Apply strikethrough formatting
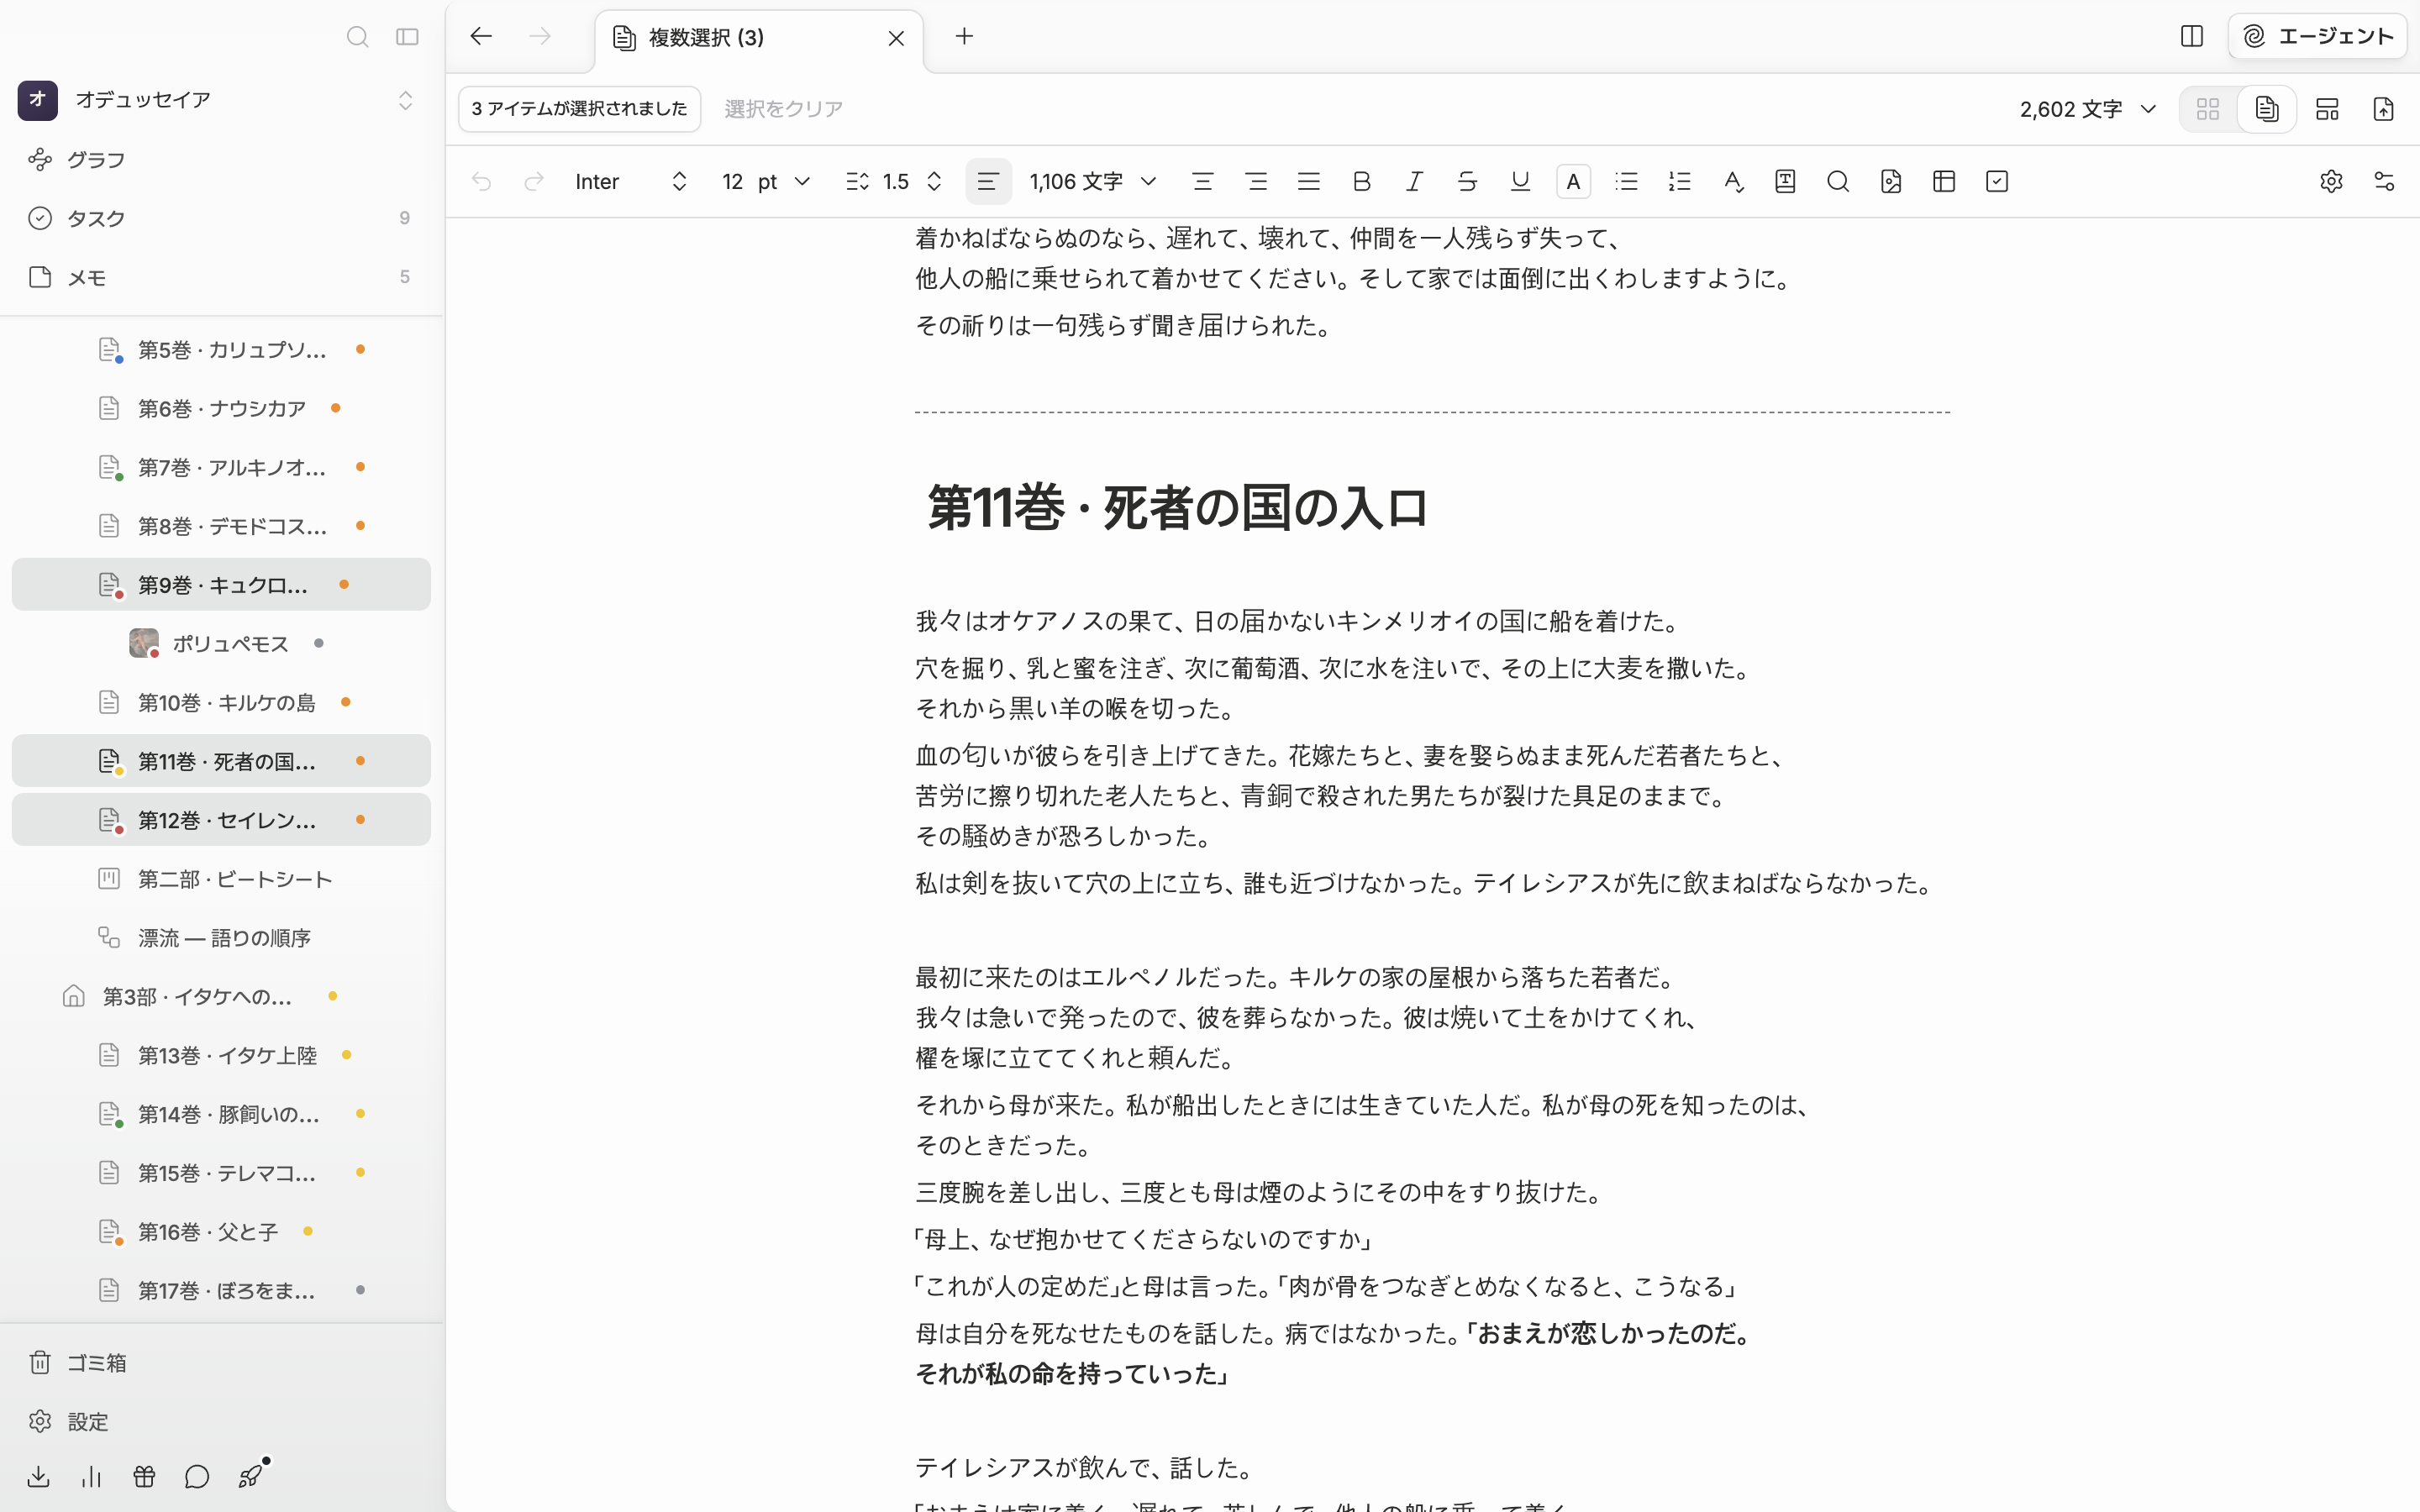The image size is (2420, 1512). pyautogui.click(x=1467, y=181)
